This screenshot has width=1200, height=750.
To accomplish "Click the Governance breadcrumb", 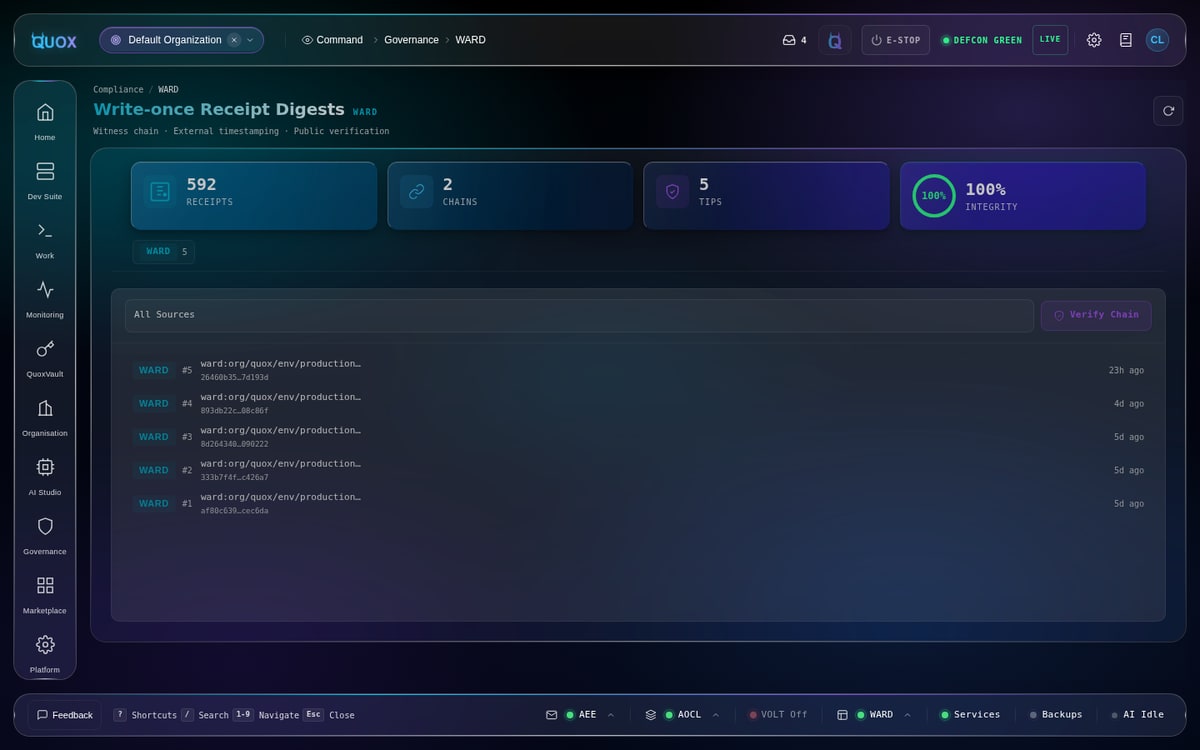I will pos(411,40).
